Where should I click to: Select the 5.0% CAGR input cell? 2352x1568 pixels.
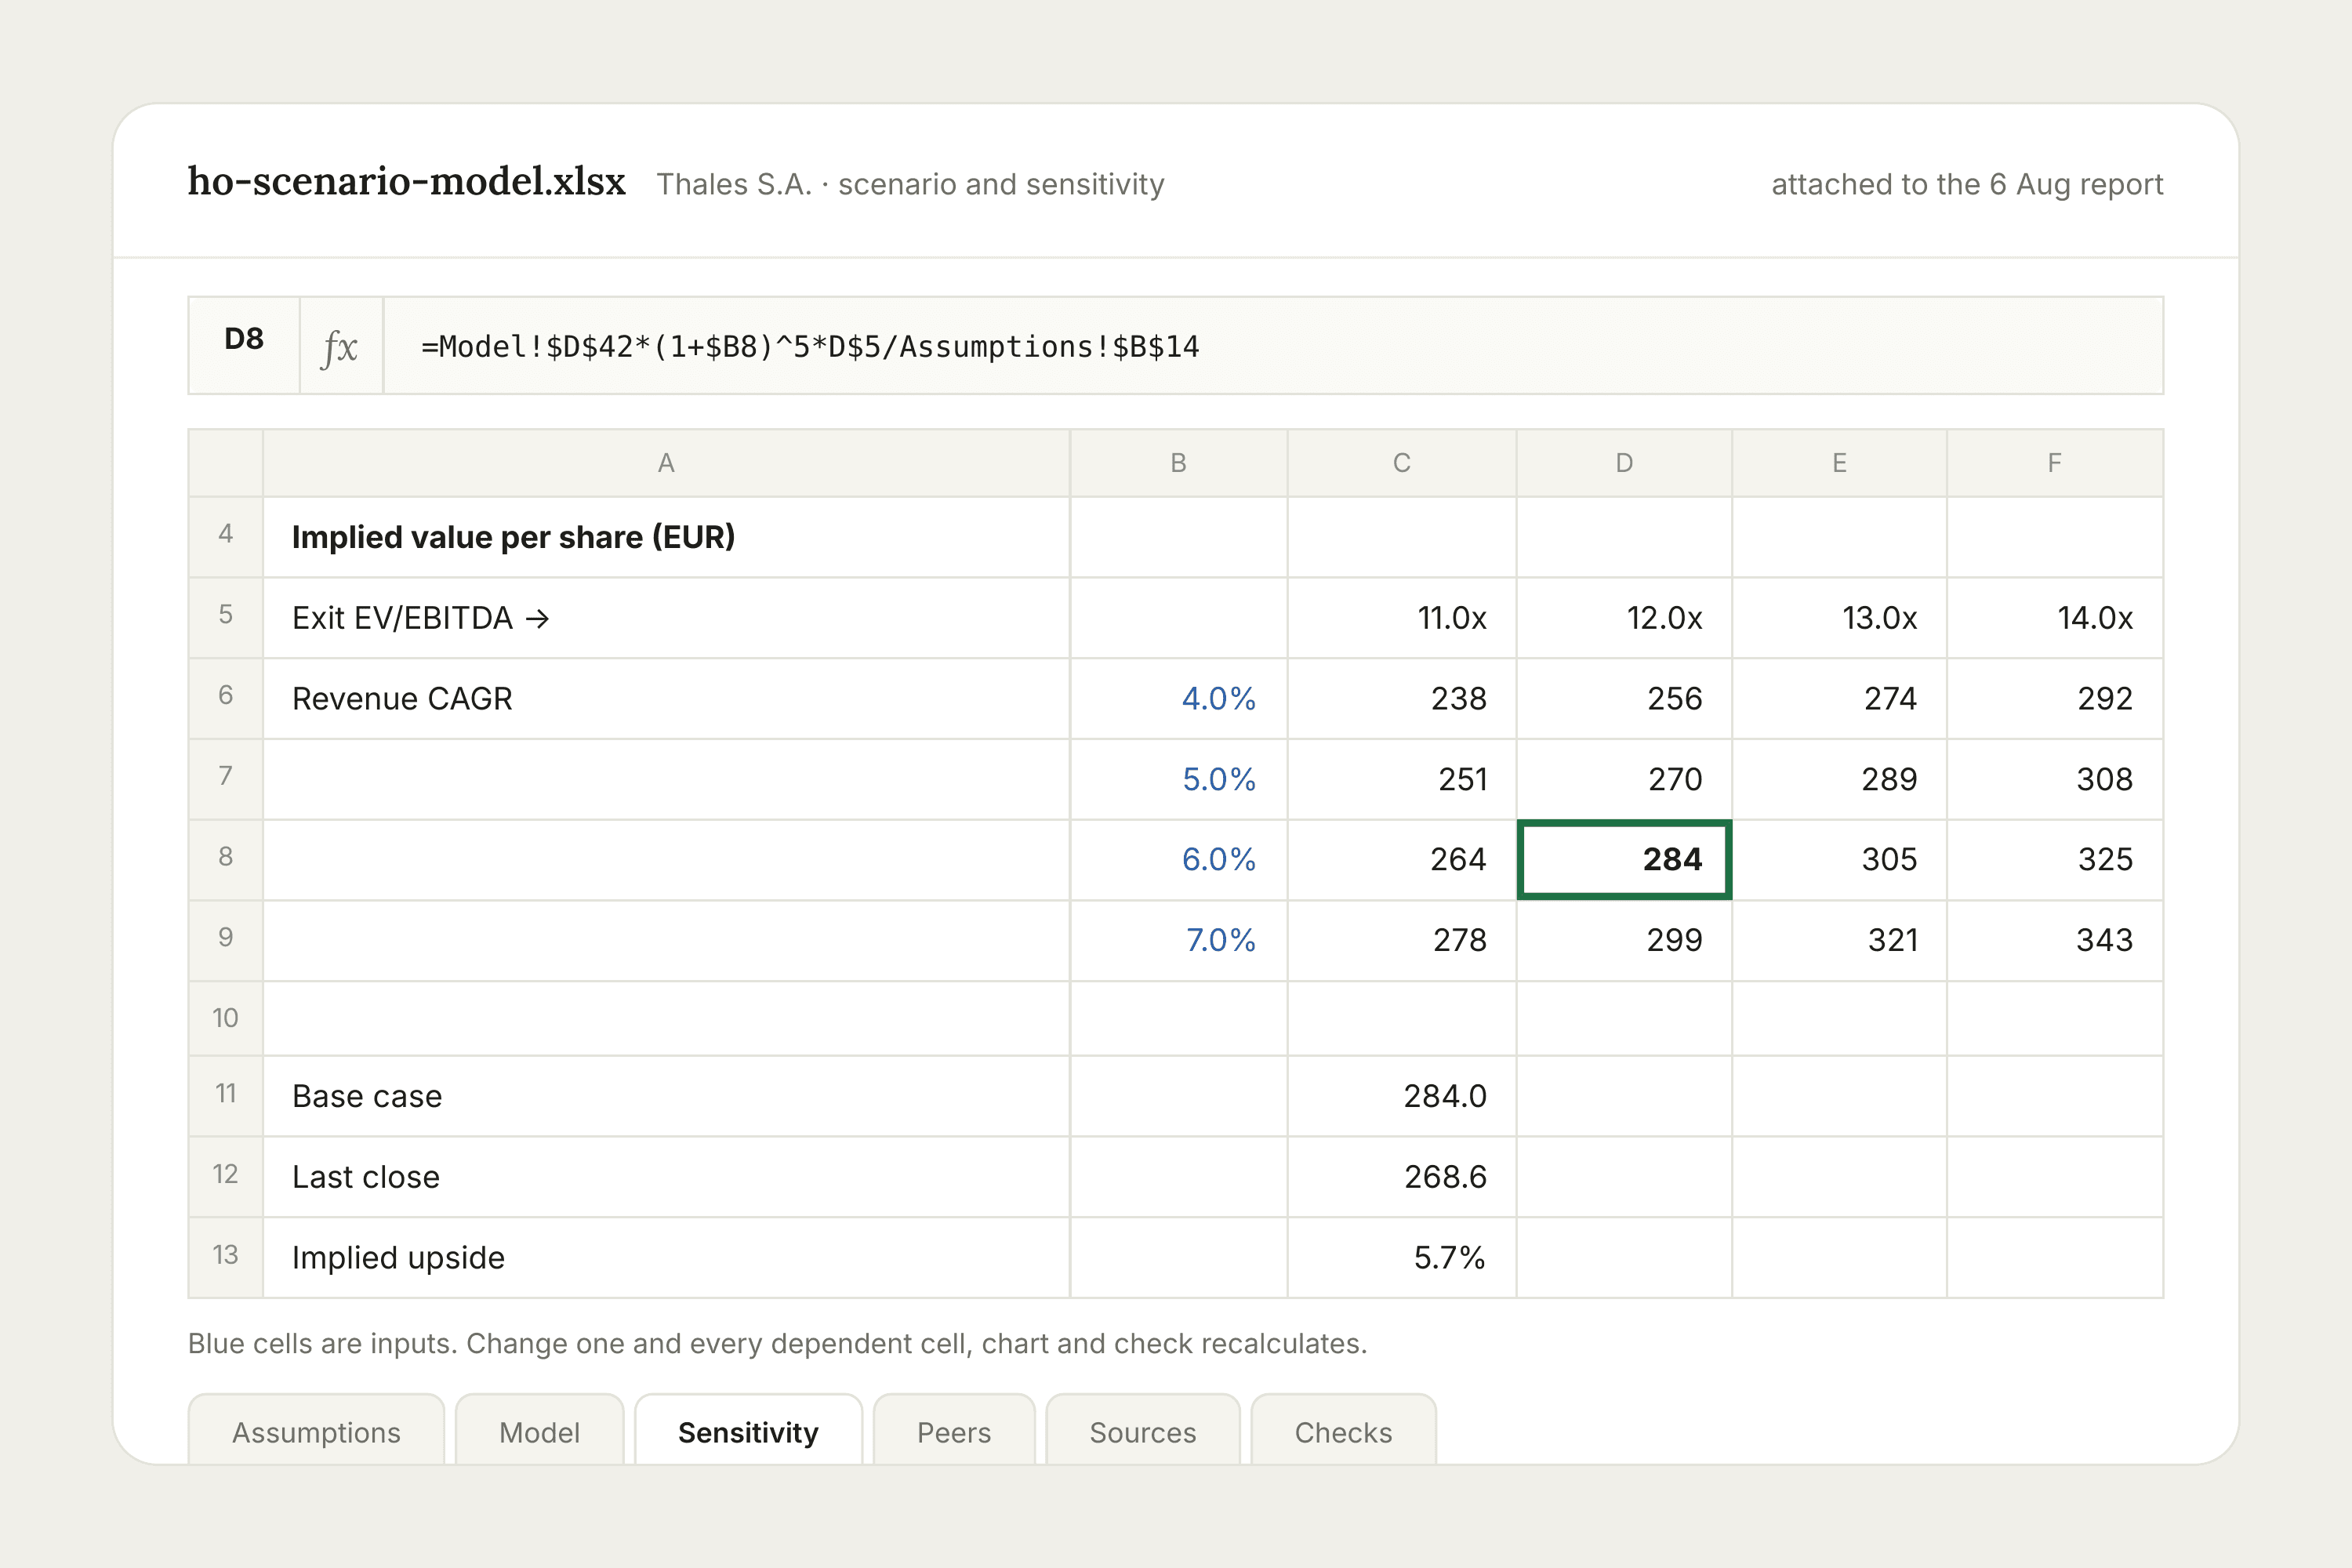[1179, 779]
